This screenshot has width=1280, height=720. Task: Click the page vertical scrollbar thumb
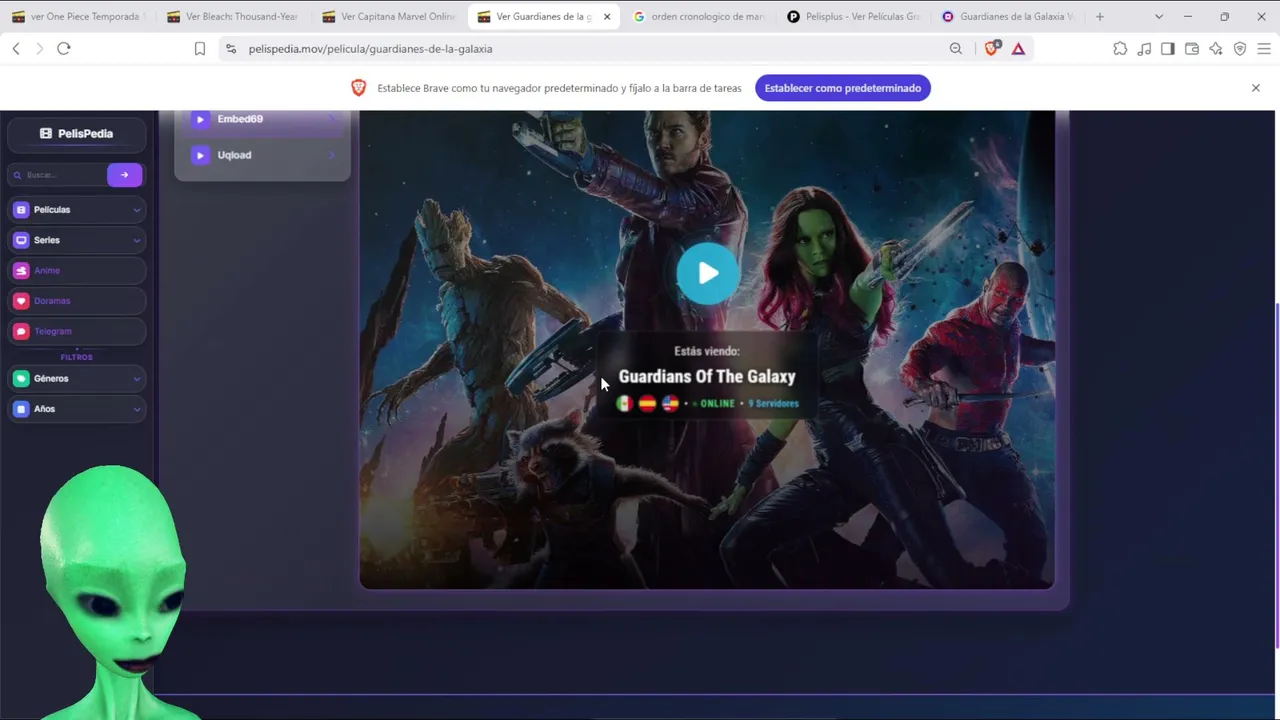click(1277, 475)
